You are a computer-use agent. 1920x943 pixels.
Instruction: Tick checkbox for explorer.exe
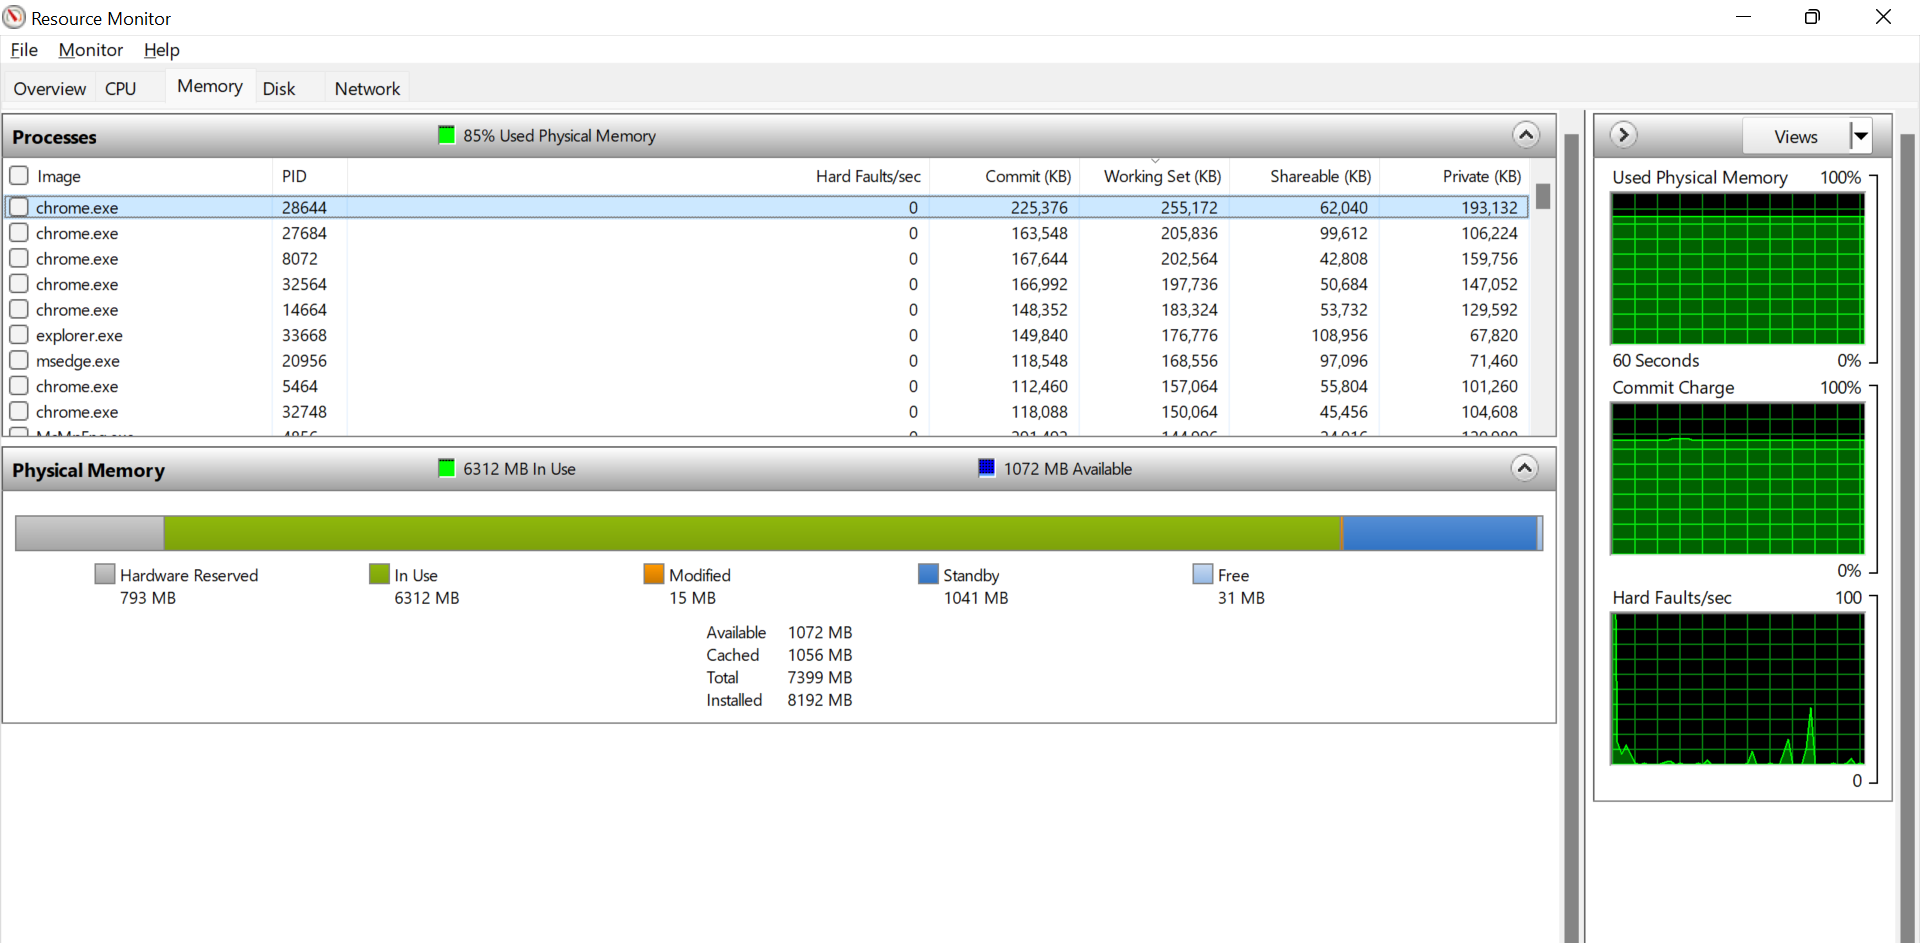click(19, 335)
